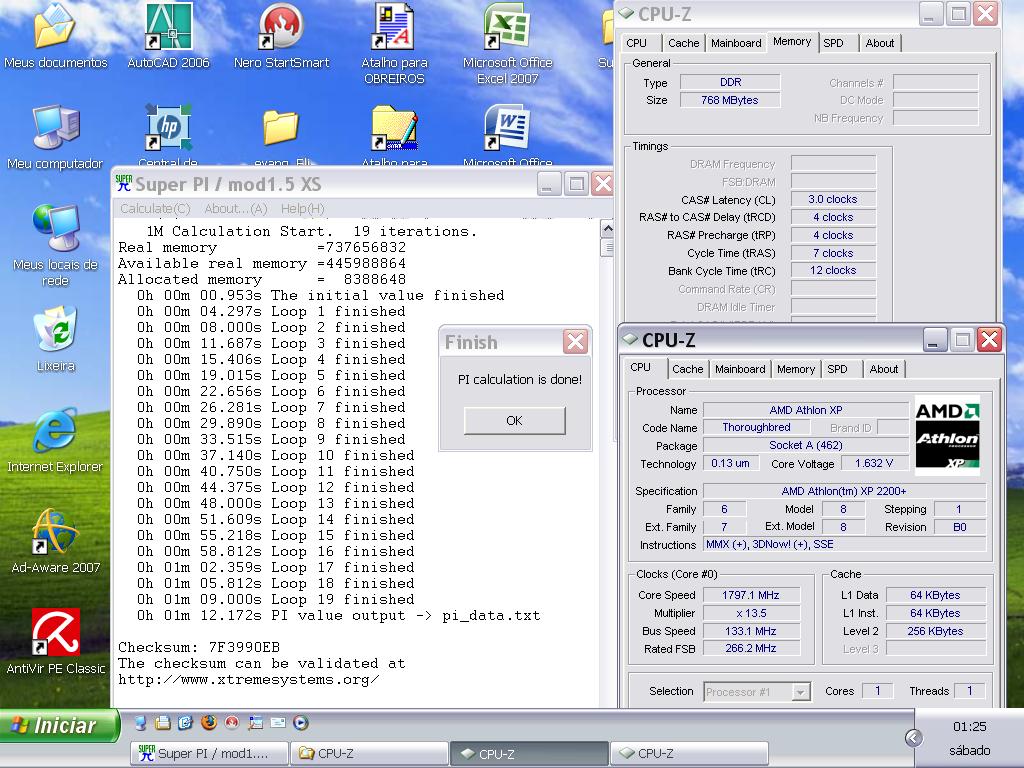The image size is (1024, 768).
Task: Click the Firefox quick launch icon
Action: (x=209, y=722)
